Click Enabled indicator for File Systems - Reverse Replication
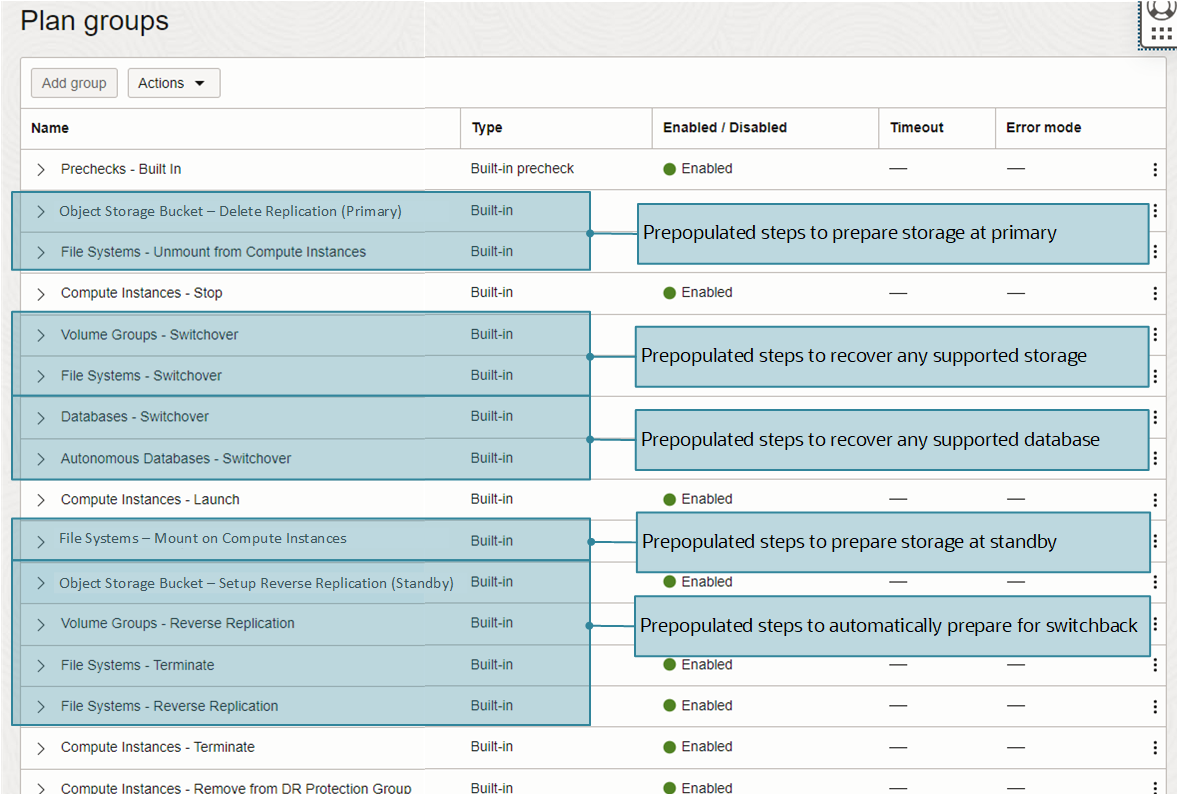This screenshot has height=795, width=1178. tap(698, 705)
